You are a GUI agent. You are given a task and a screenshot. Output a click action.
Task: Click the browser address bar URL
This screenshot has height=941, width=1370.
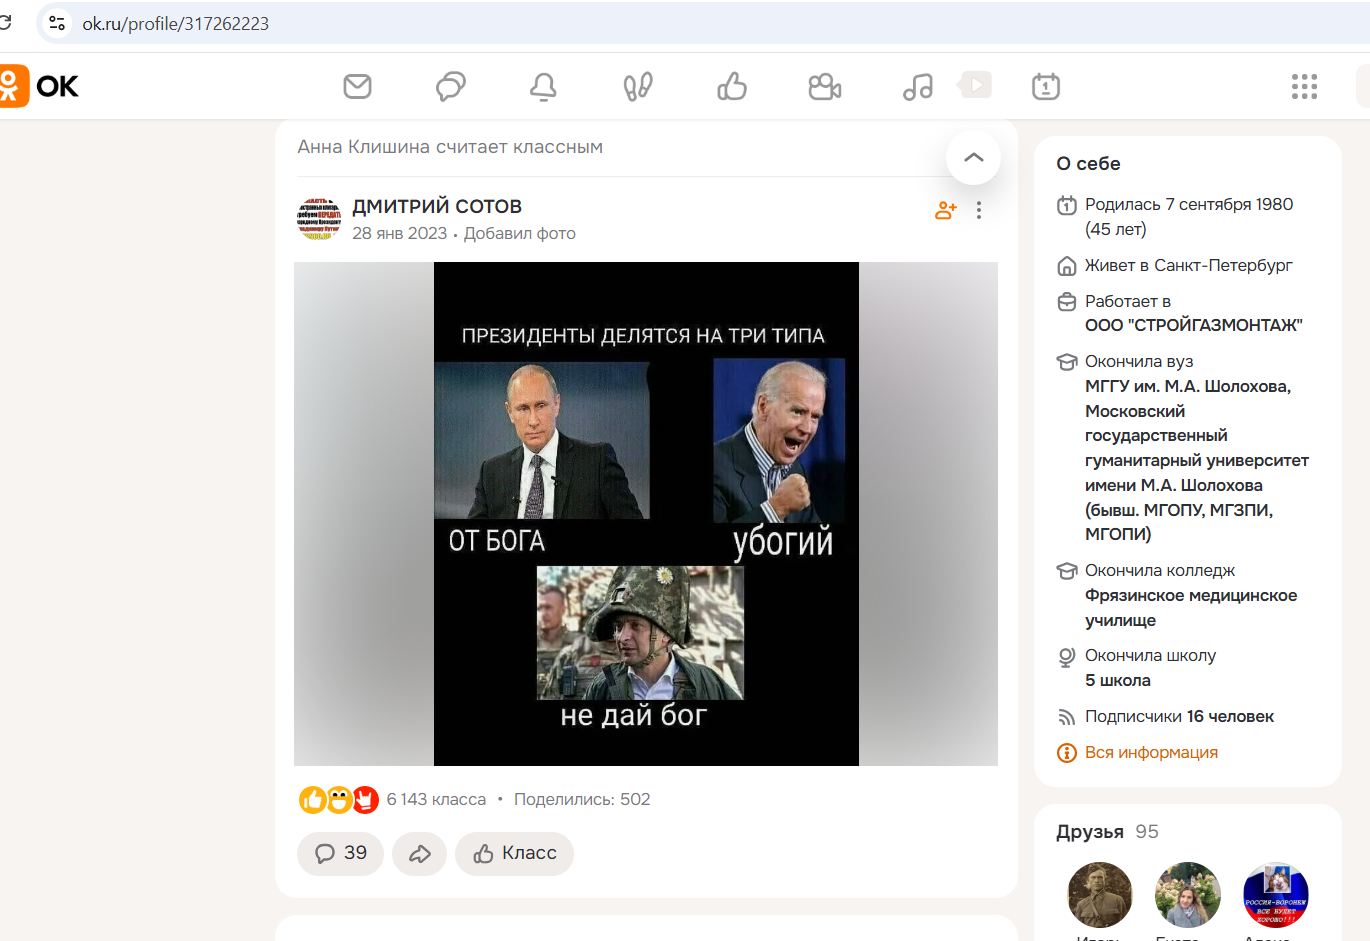176,24
